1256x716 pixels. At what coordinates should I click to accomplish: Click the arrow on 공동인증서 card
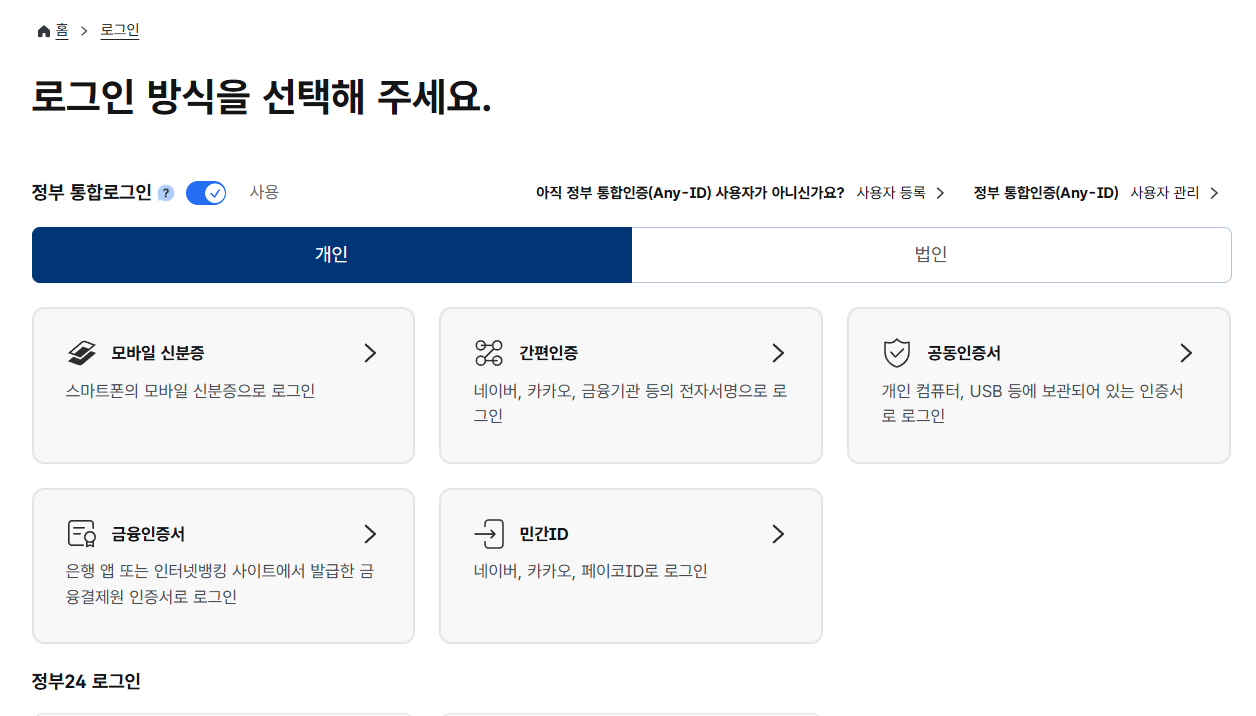(1186, 353)
